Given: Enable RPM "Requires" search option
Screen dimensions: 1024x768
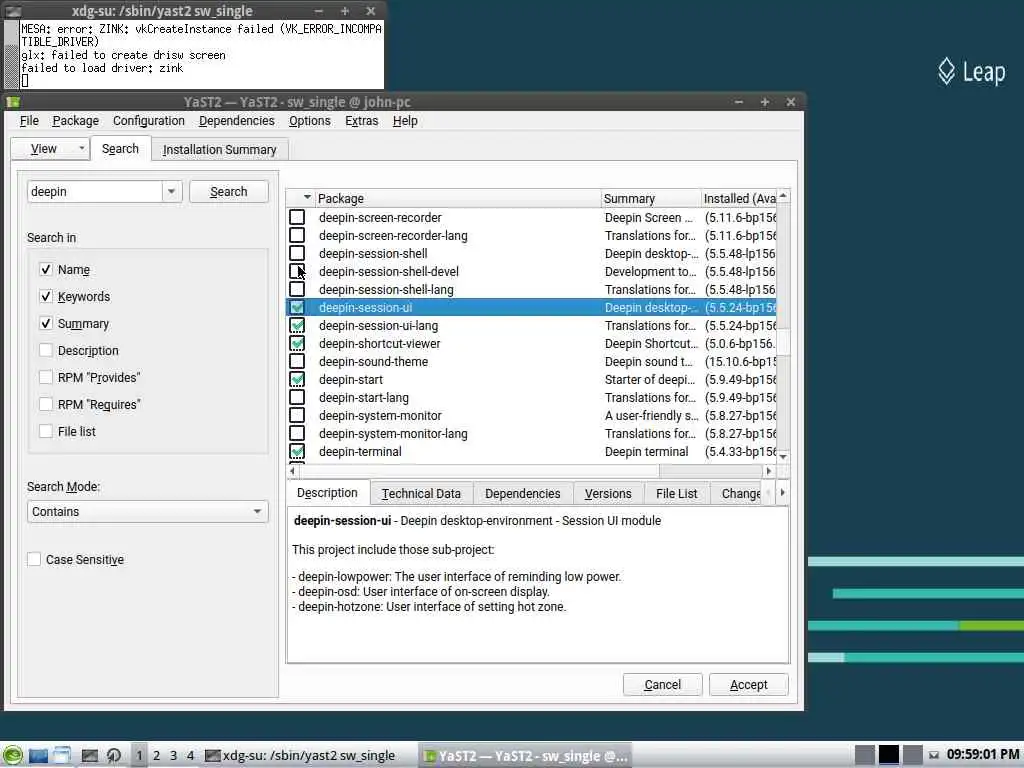Looking at the screenshot, I should [46, 404].
